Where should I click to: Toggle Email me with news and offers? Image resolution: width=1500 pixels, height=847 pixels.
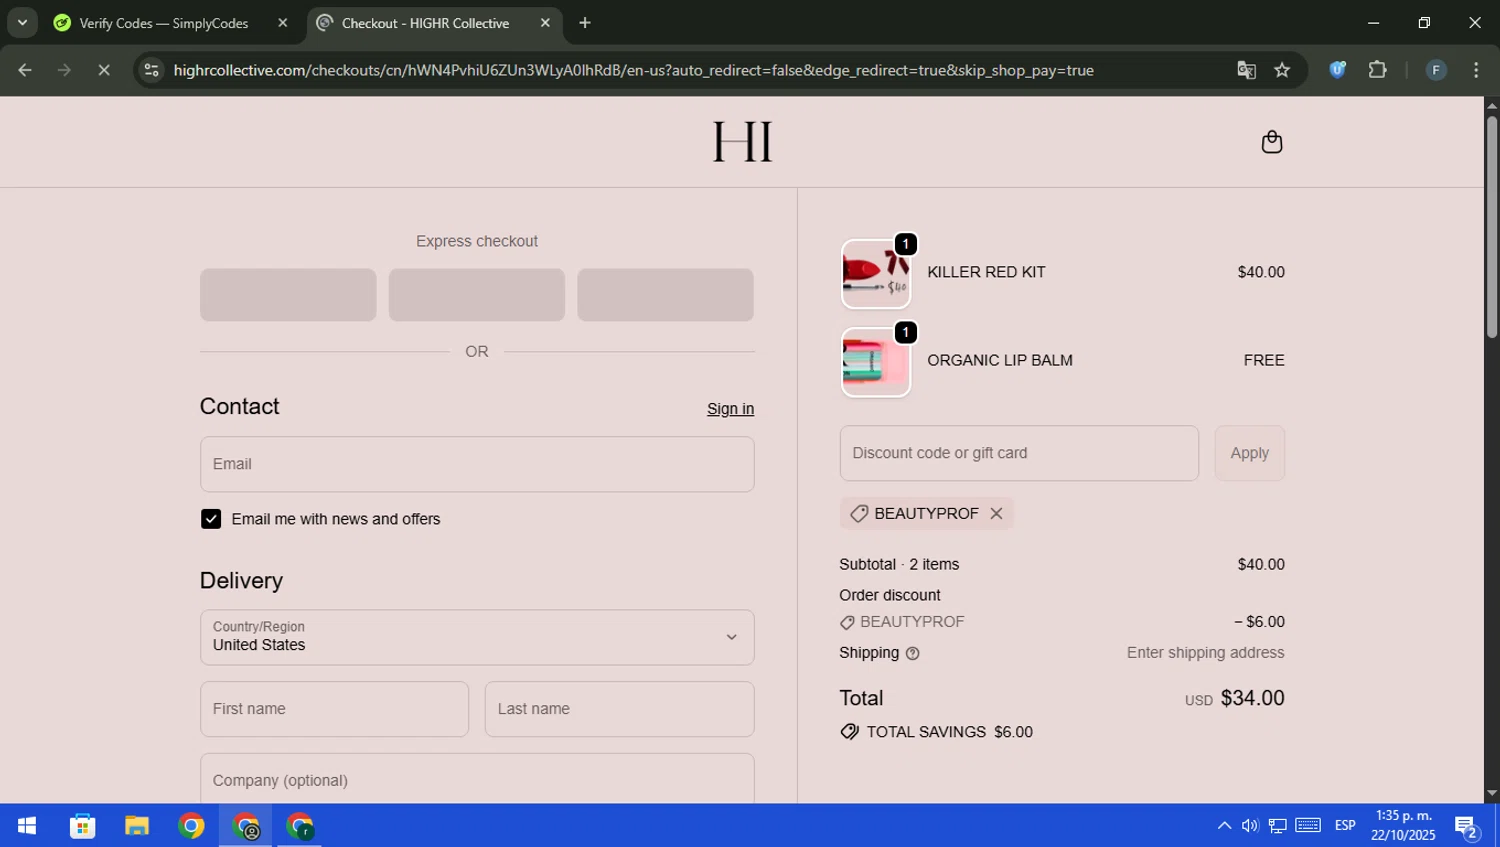[211, 519]
